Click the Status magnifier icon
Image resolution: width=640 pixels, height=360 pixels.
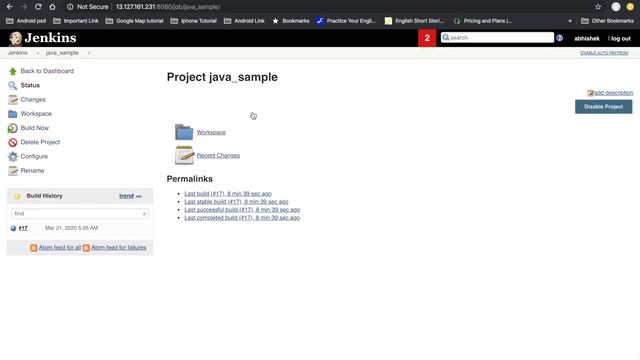[x=13, y=85]
